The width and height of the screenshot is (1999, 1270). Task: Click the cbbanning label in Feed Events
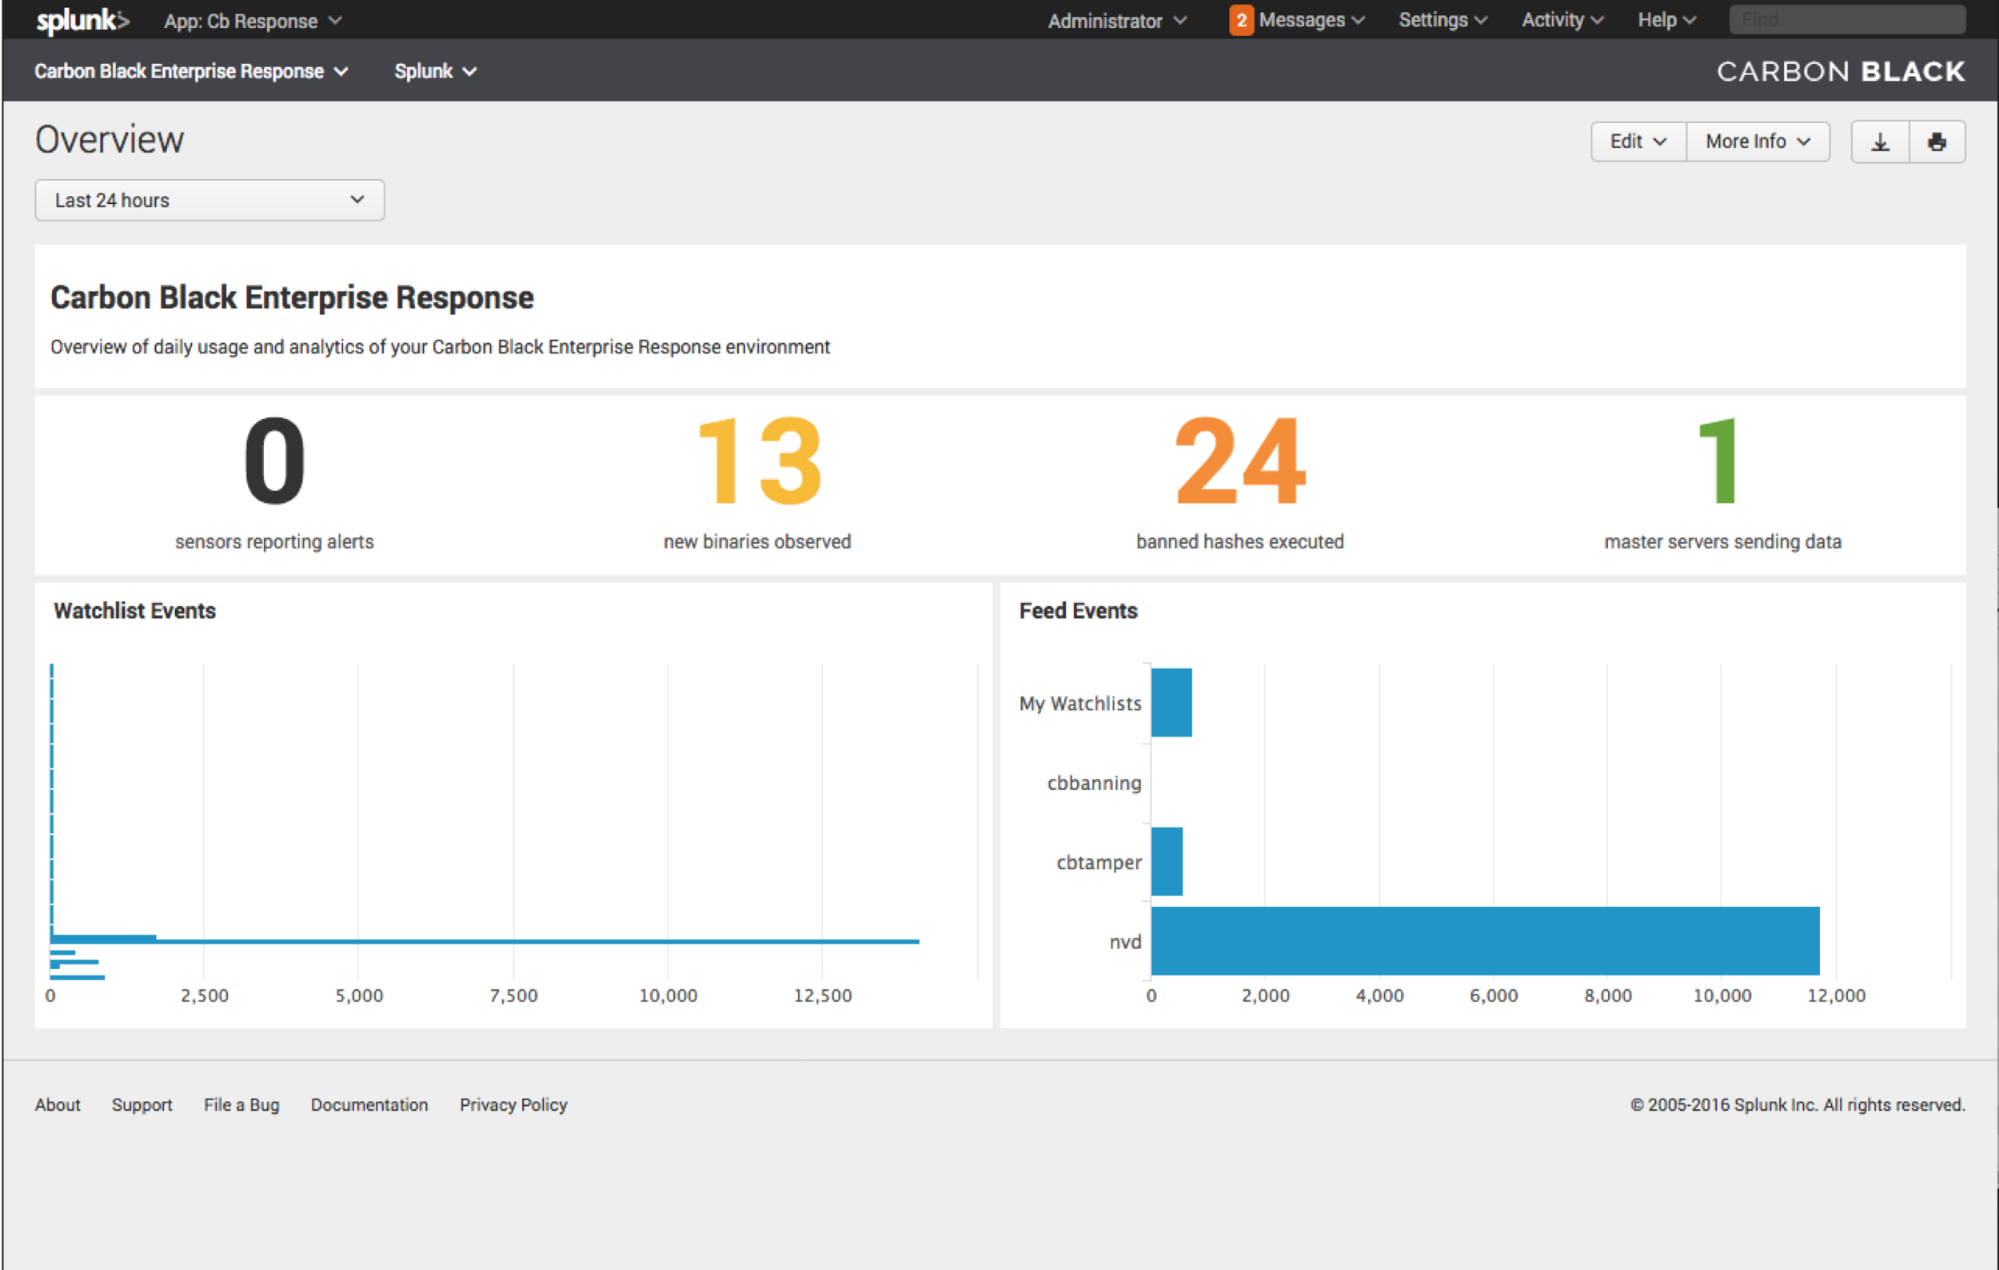tap(1094, 783)
